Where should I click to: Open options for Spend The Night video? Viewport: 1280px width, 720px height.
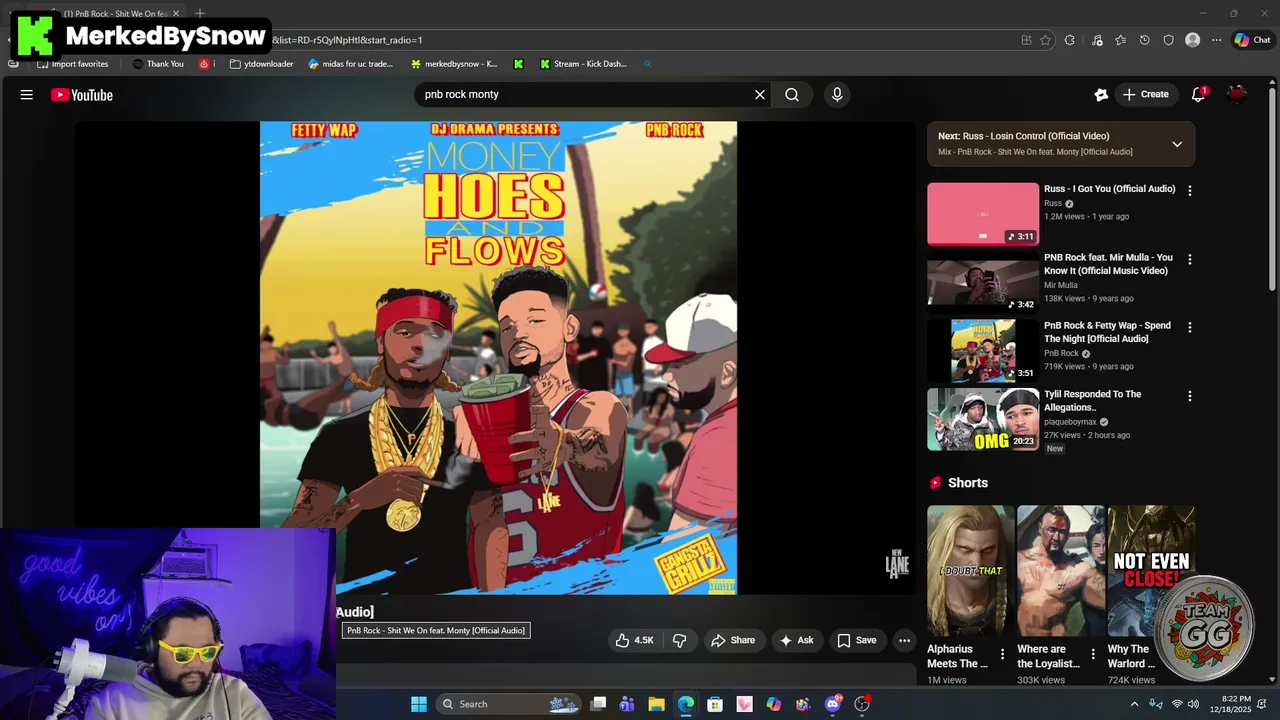tap(1189, 327)
